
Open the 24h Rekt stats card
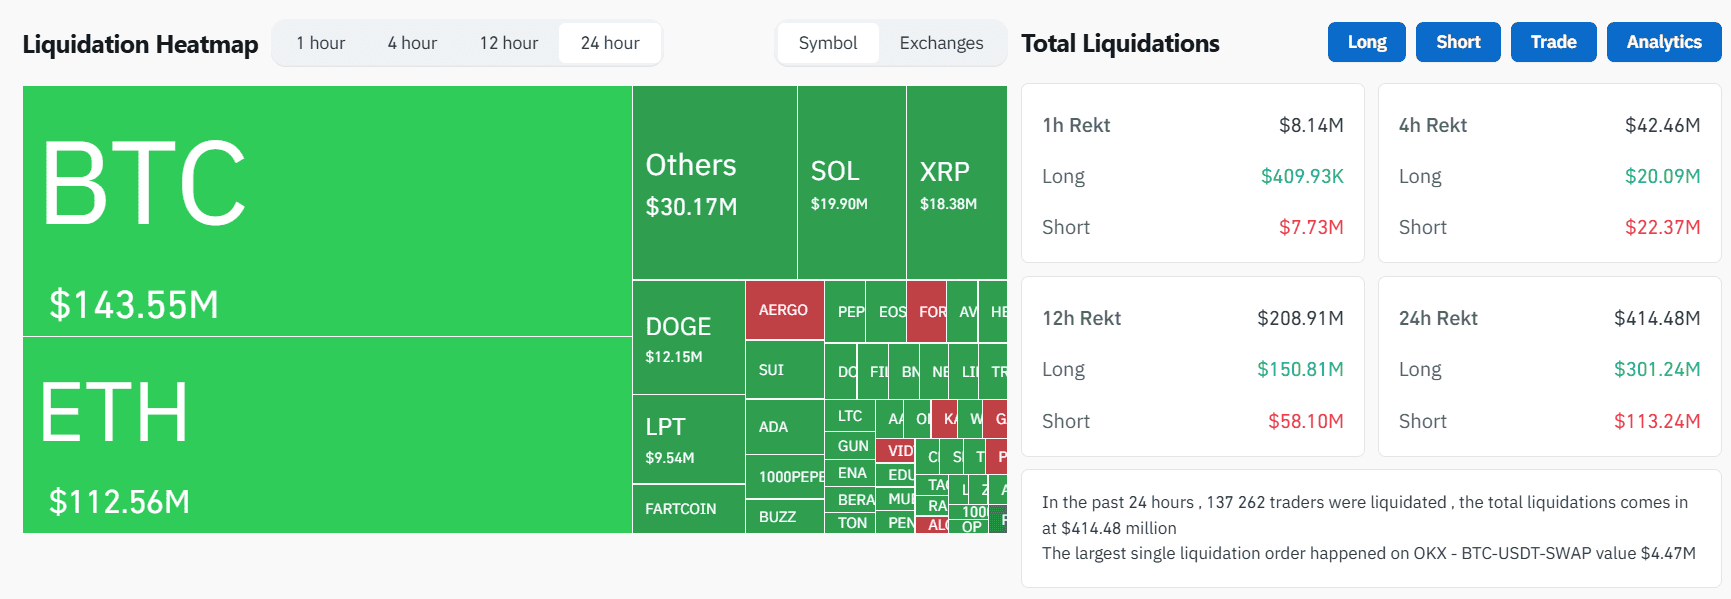(1549, 367)
